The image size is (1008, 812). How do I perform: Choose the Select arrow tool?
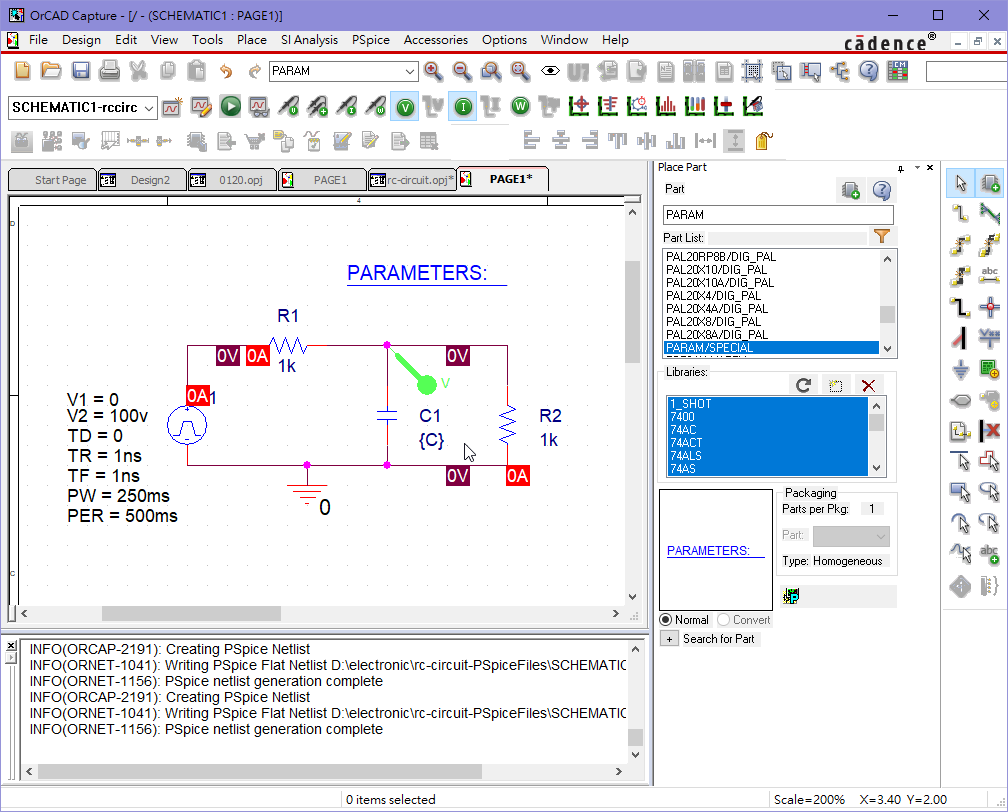click(960, 183)
